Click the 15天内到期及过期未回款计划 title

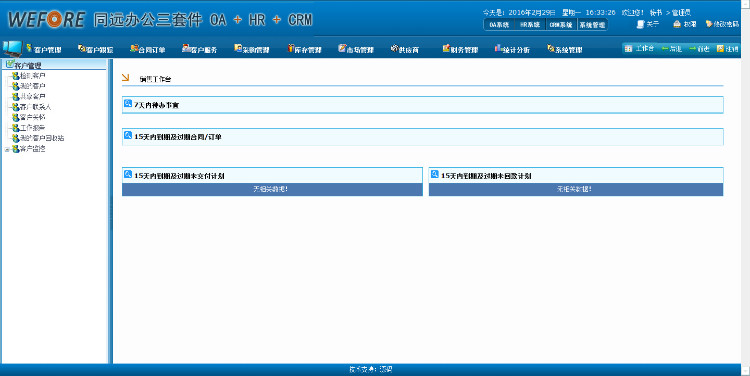(486, 176)
